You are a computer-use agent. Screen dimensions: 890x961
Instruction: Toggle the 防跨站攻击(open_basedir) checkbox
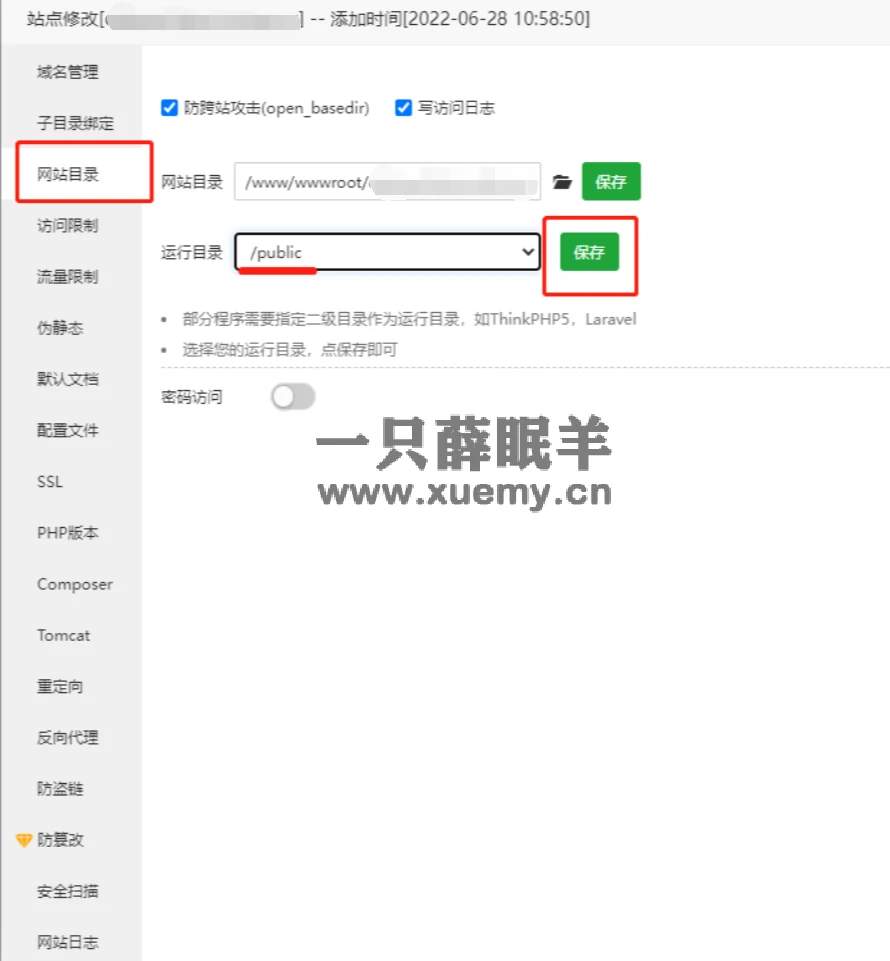tap(169, 108)
